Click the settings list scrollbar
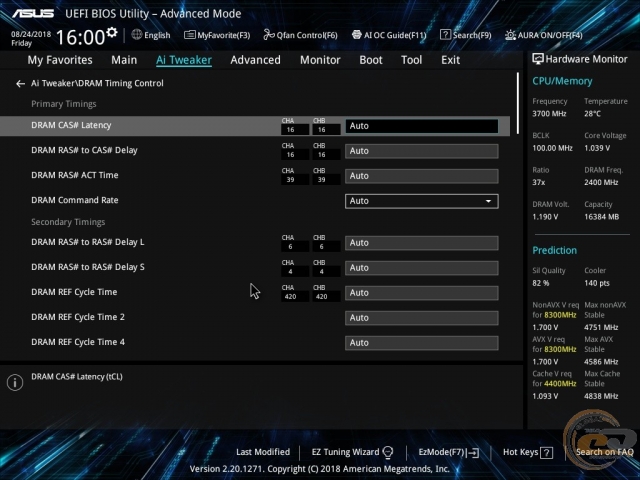The height and width of the screenshot is (480, 640). click(x=518, y=103)
